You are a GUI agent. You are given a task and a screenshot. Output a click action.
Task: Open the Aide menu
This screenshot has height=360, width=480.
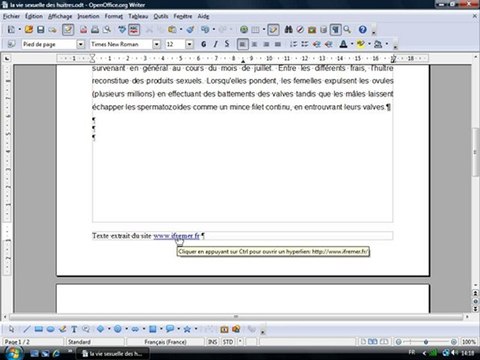tap(203, 16)
